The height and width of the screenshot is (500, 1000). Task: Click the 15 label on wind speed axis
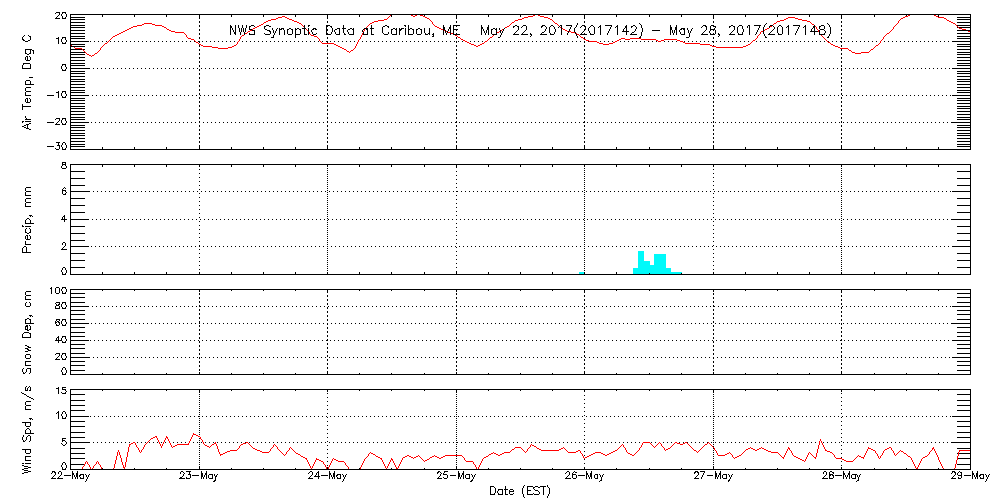[61, 390]
